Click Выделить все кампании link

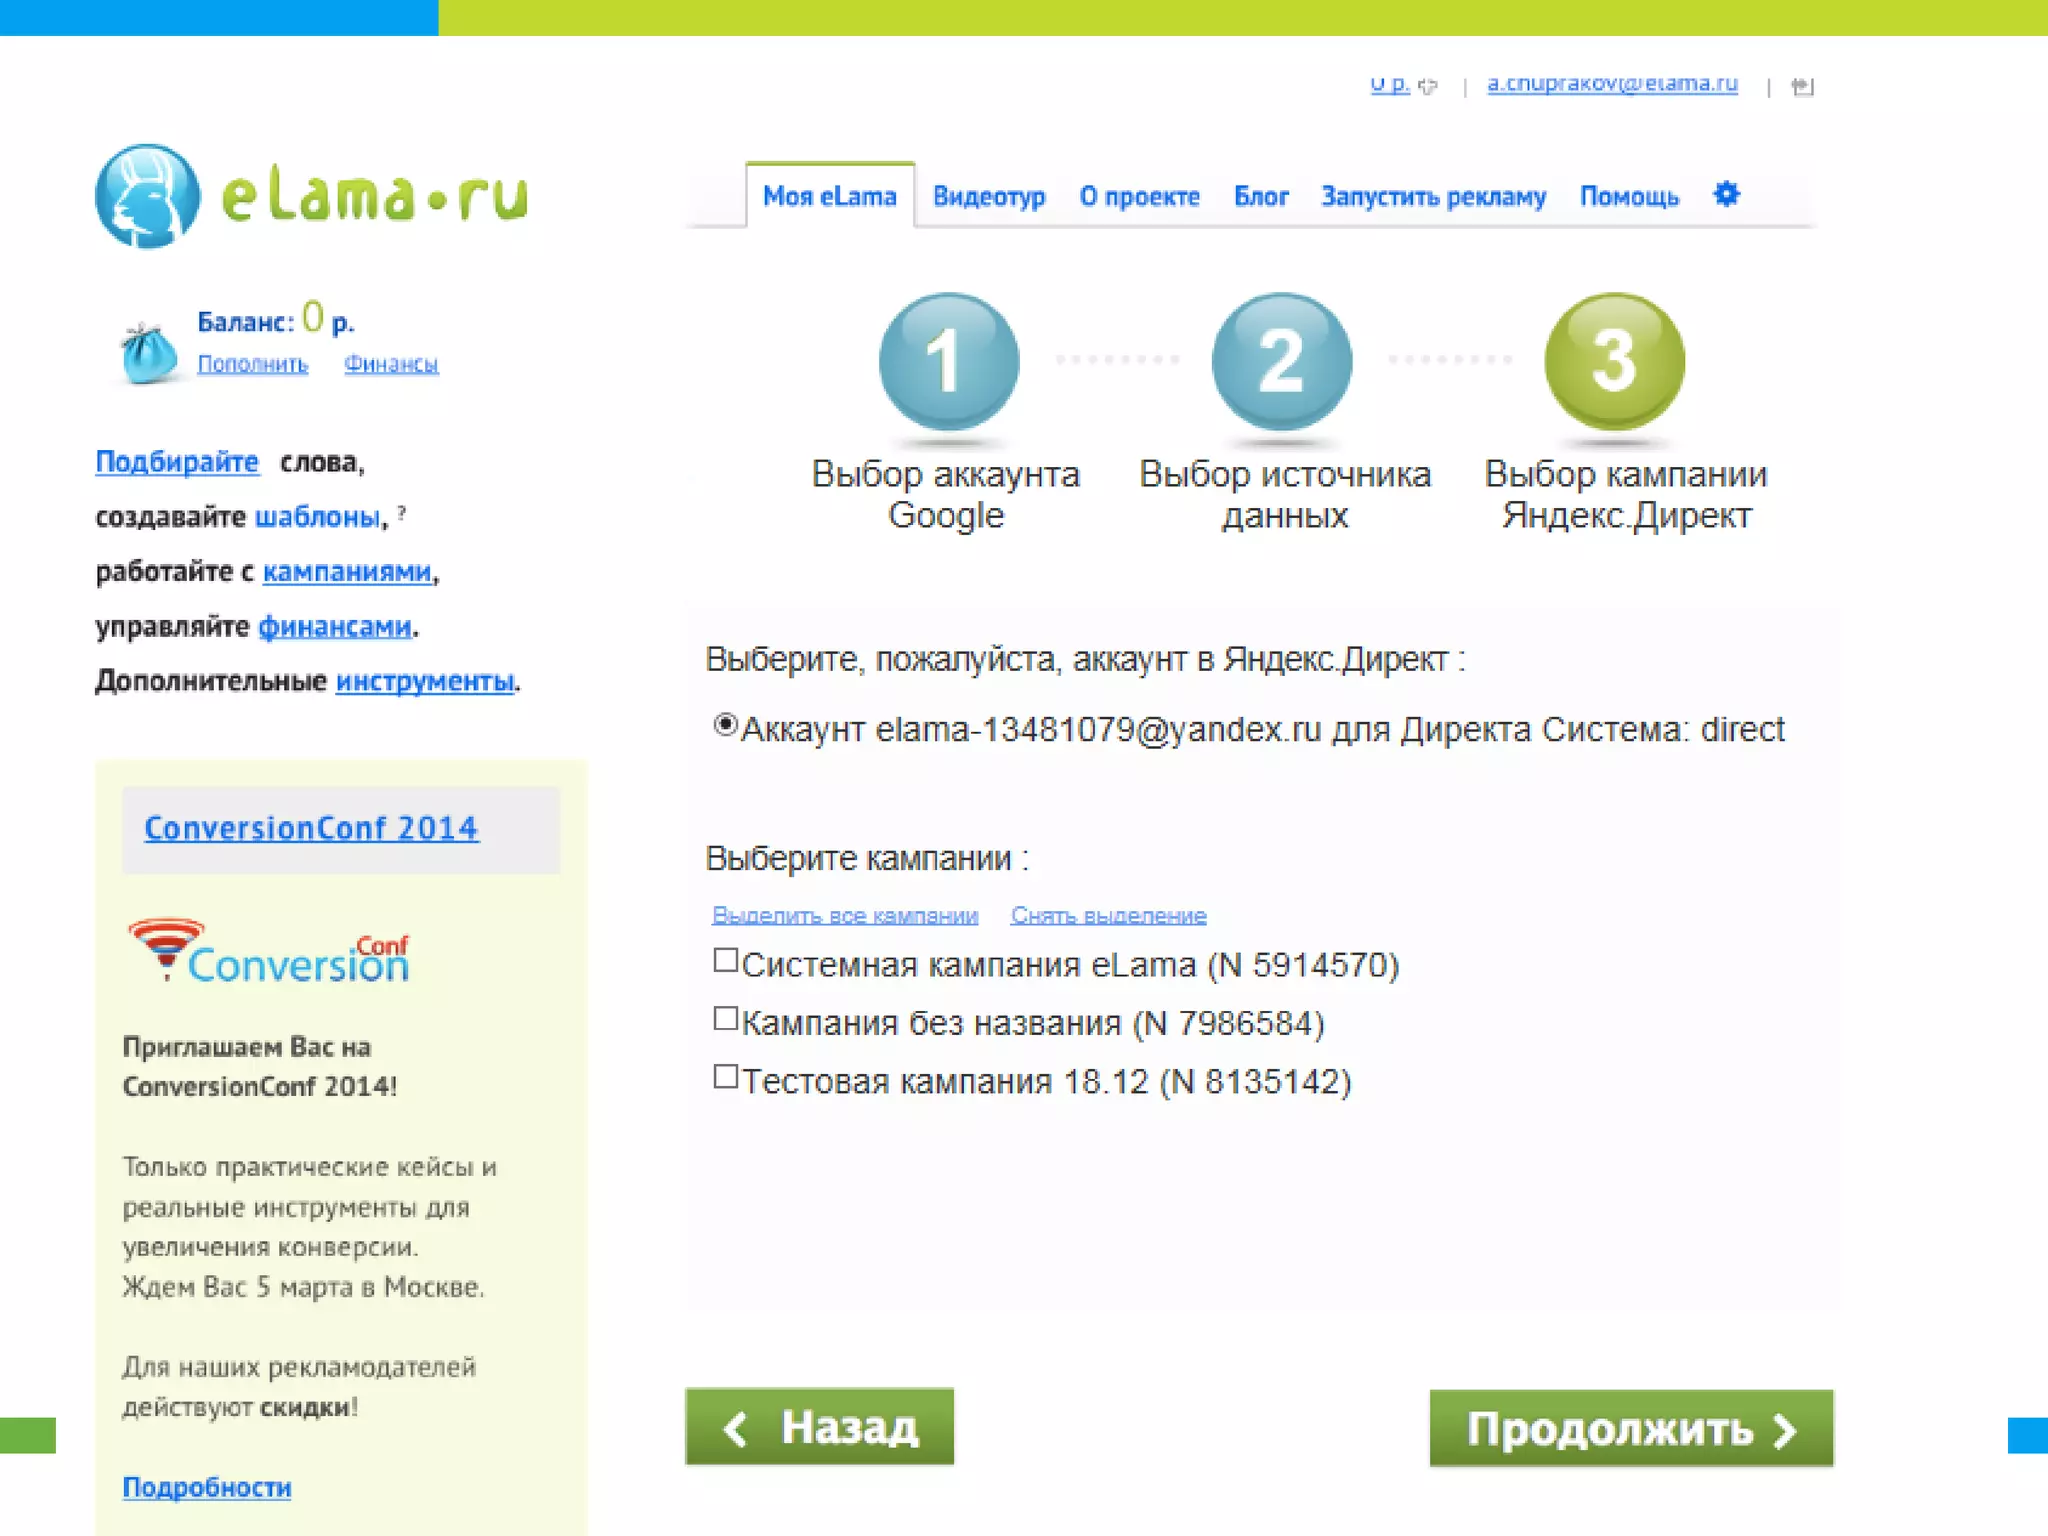(844, 915)
